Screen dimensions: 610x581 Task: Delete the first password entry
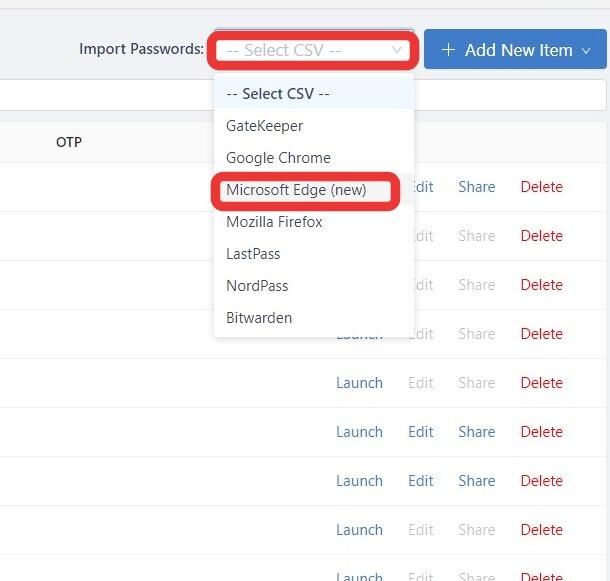(542, 187)
